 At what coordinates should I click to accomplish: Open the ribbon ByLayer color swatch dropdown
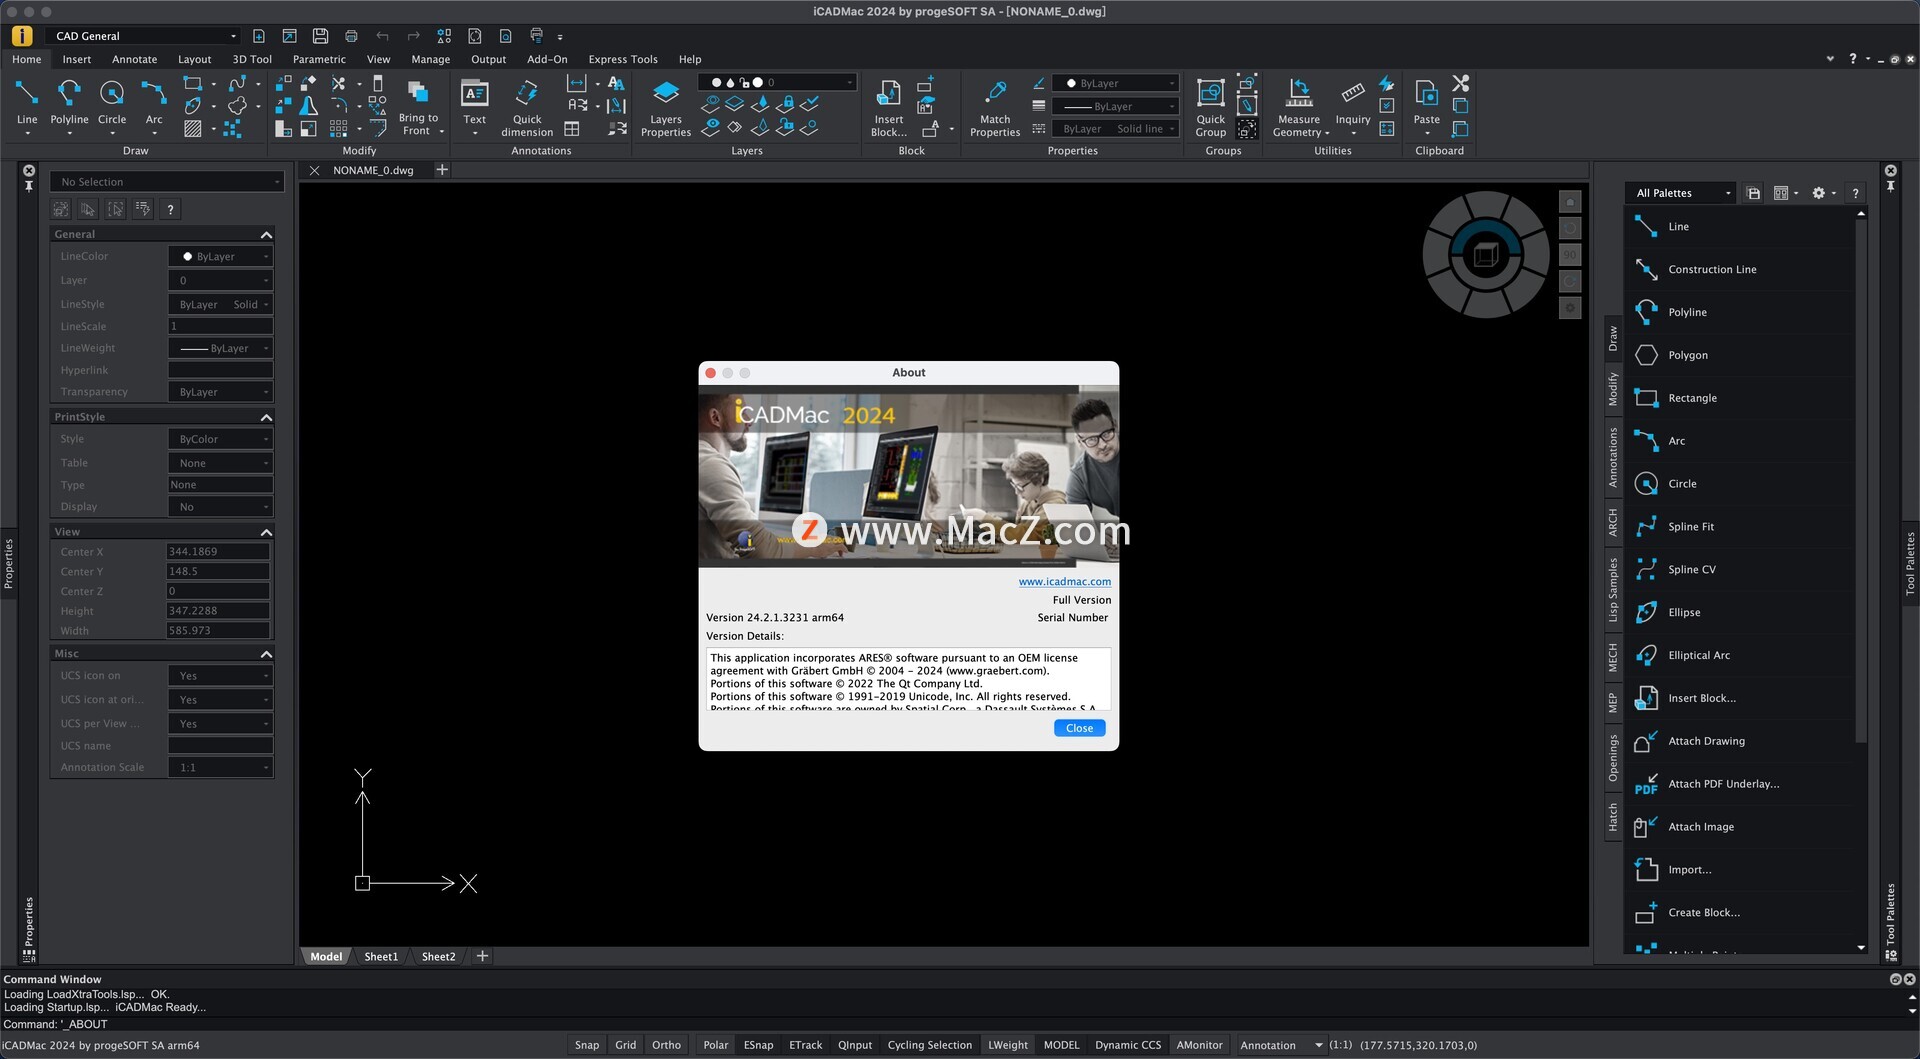coord(1116,83)
